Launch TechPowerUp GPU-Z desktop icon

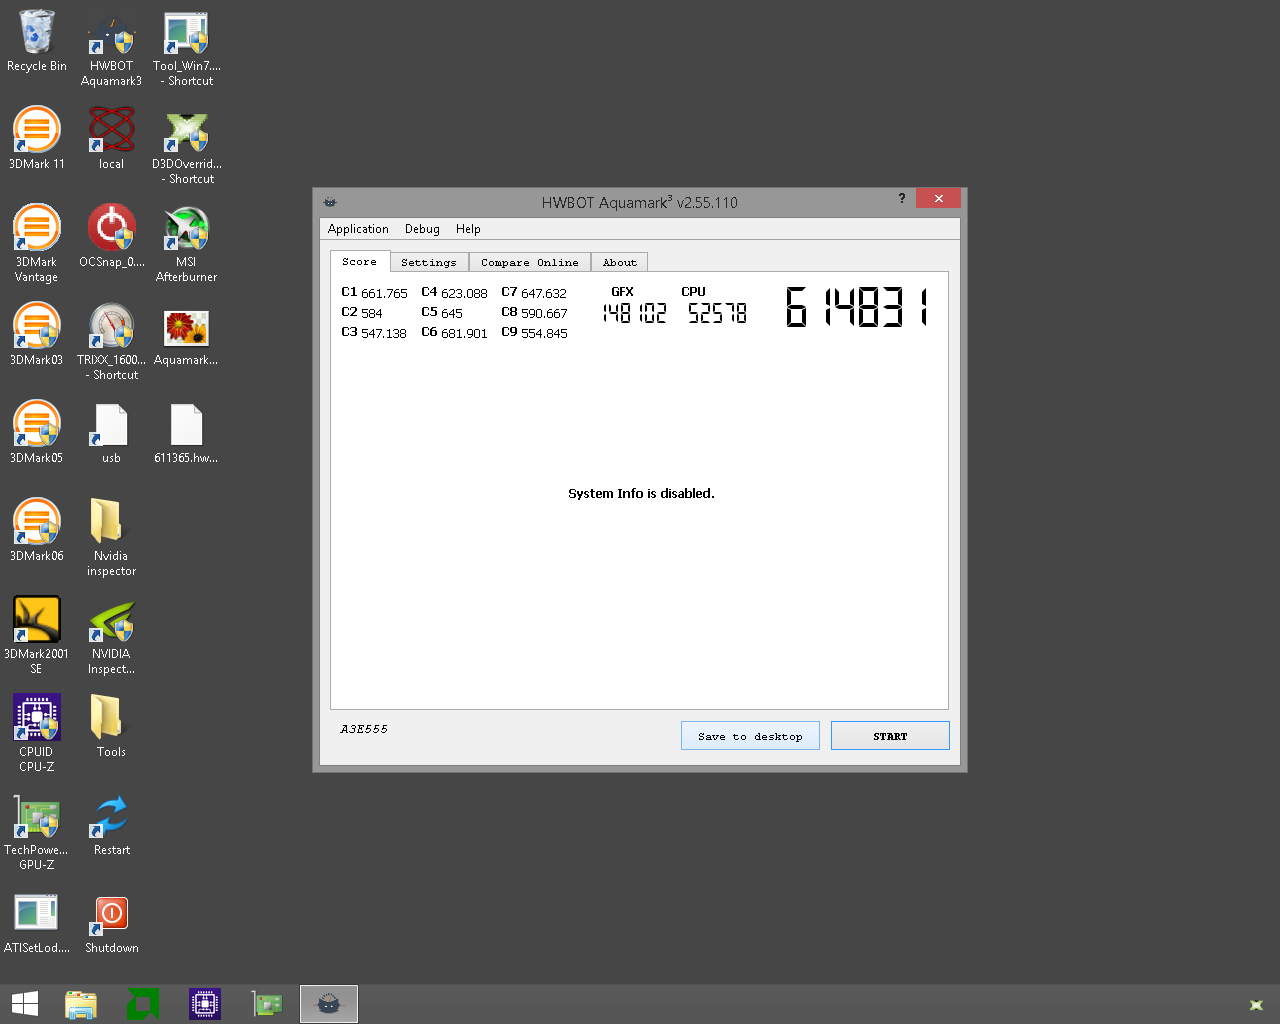point(37,832)
